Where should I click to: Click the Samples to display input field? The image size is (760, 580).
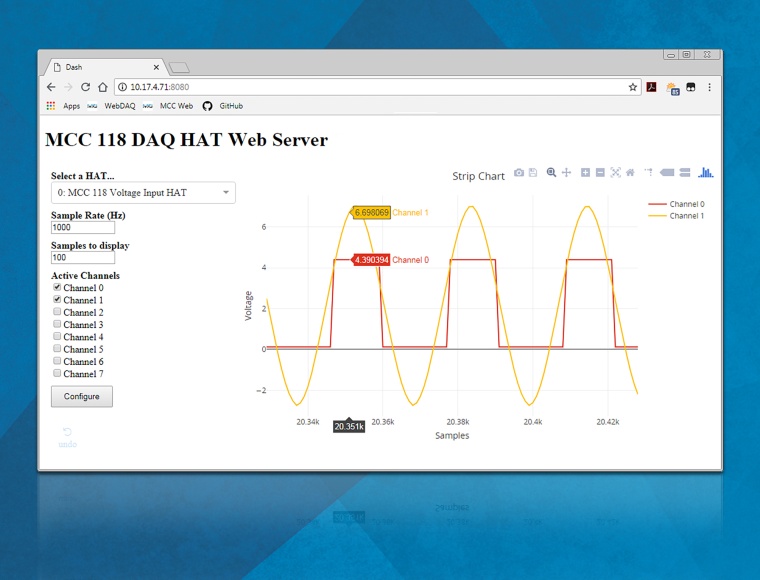pos(83,258)
